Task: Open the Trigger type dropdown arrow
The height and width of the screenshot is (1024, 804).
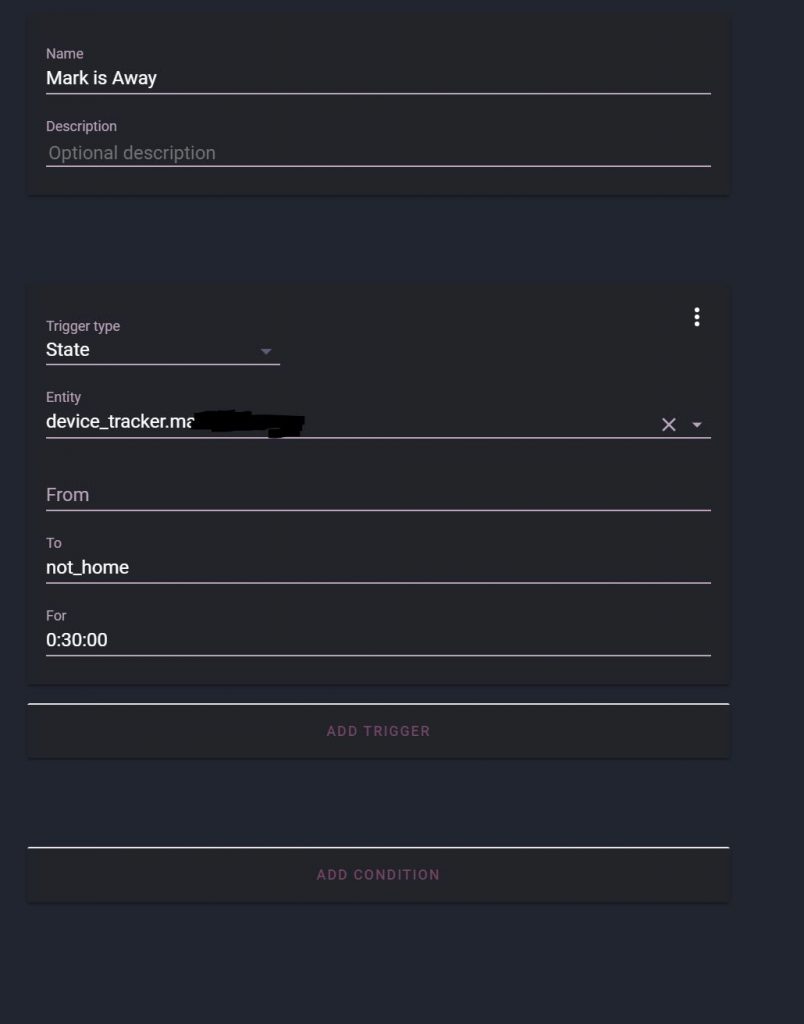Action: click(266, 351)
